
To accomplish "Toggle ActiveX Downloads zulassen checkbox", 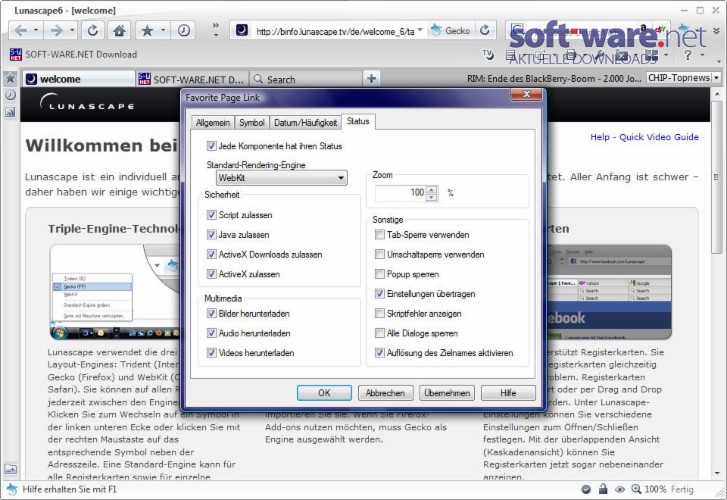I will [x=211, y=254].
